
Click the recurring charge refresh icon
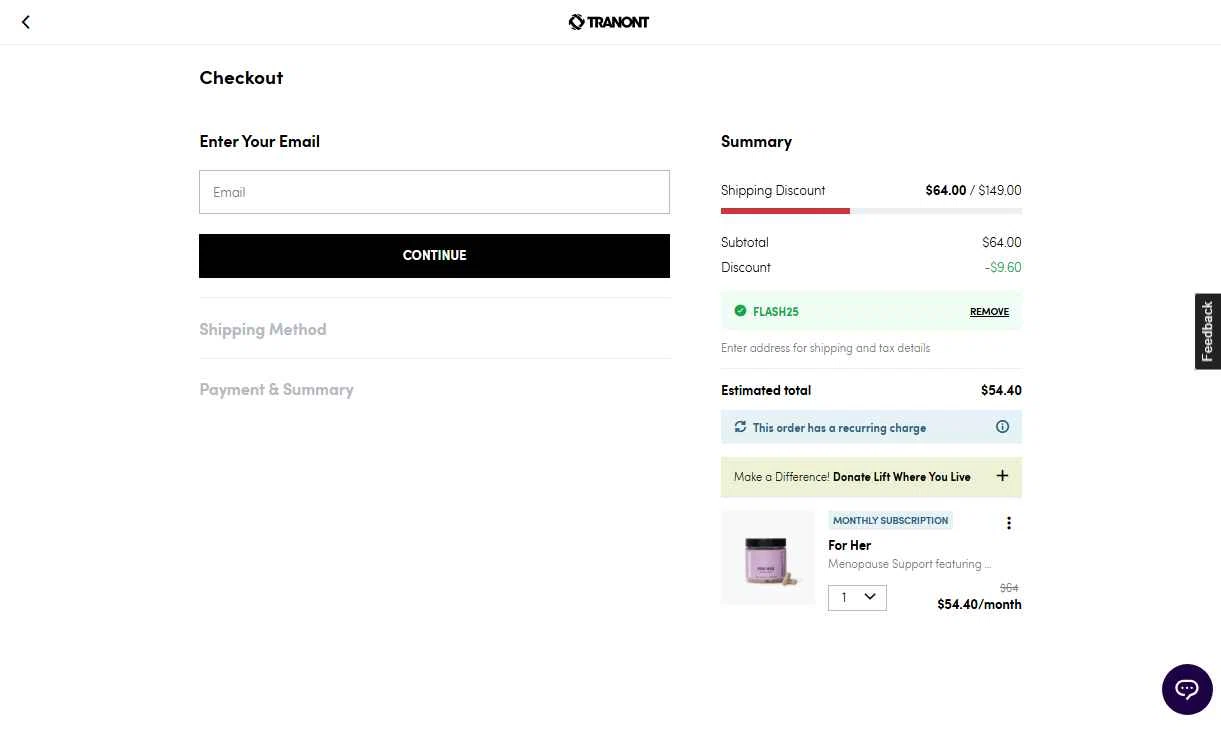(x=740, y=427)
